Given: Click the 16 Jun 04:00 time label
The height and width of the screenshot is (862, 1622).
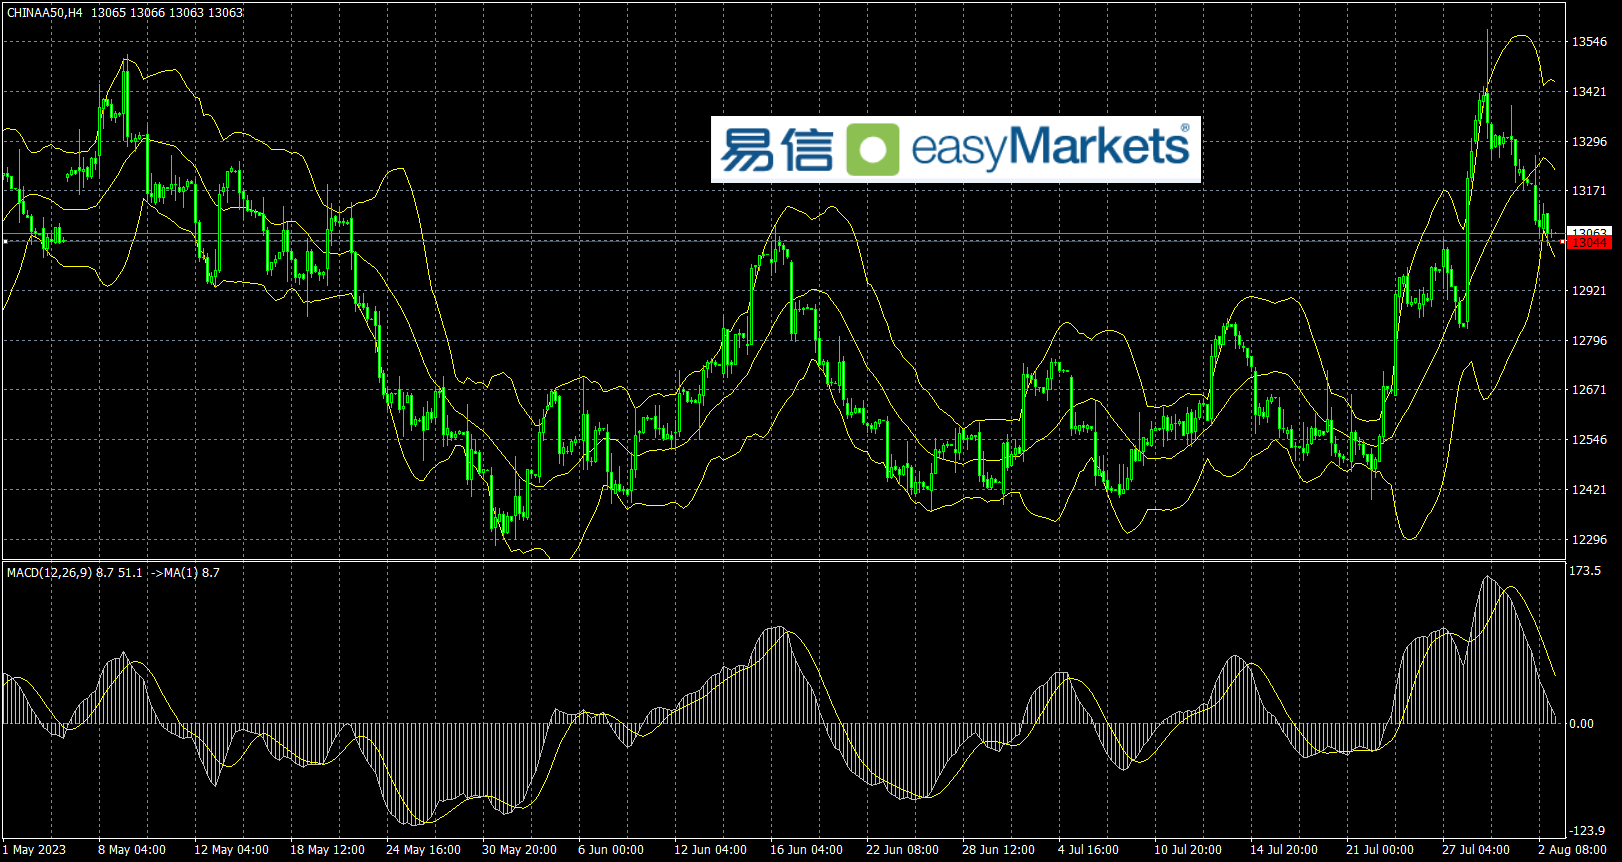Looking at the screenshot, I should (806, 850).
